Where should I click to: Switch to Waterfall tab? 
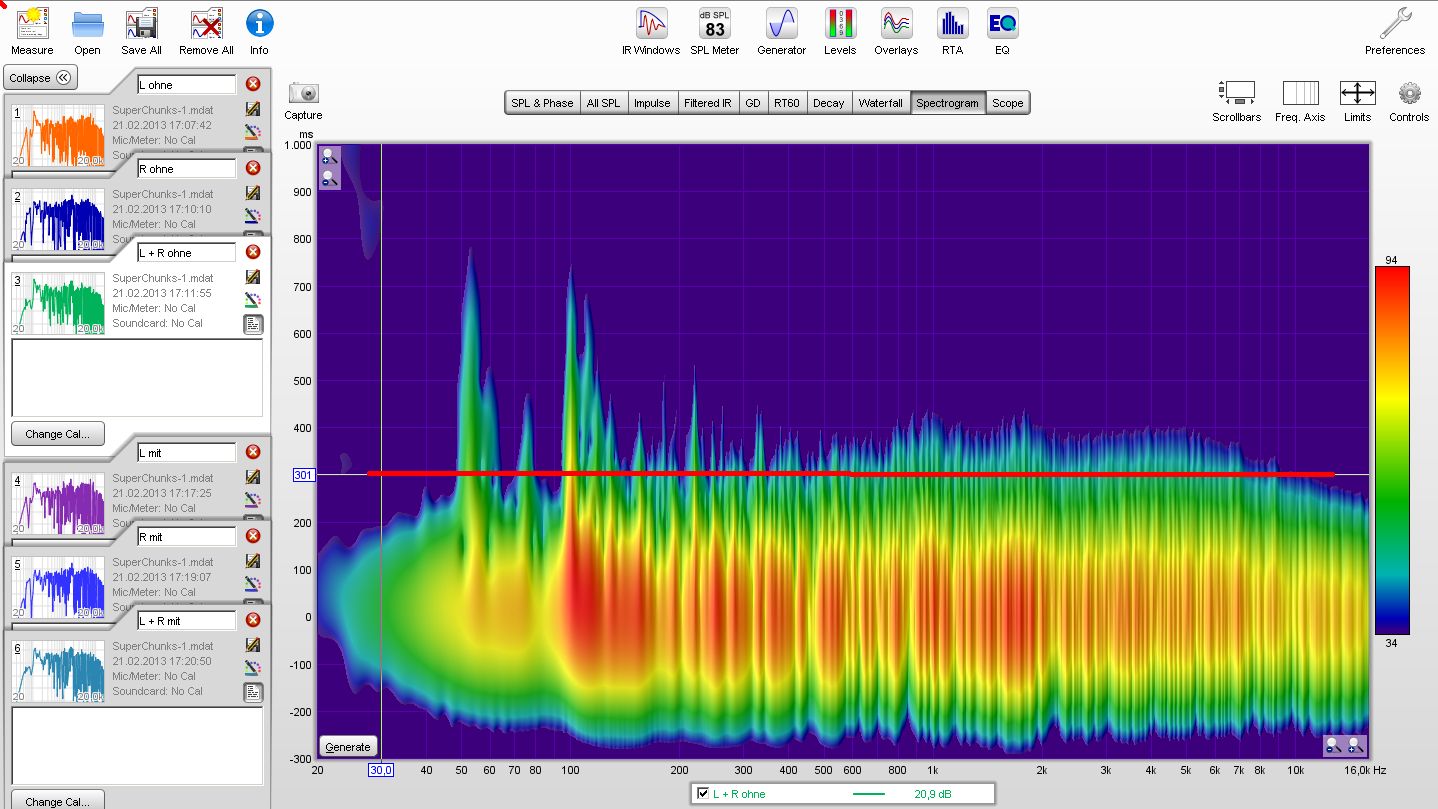coord(881,103)
